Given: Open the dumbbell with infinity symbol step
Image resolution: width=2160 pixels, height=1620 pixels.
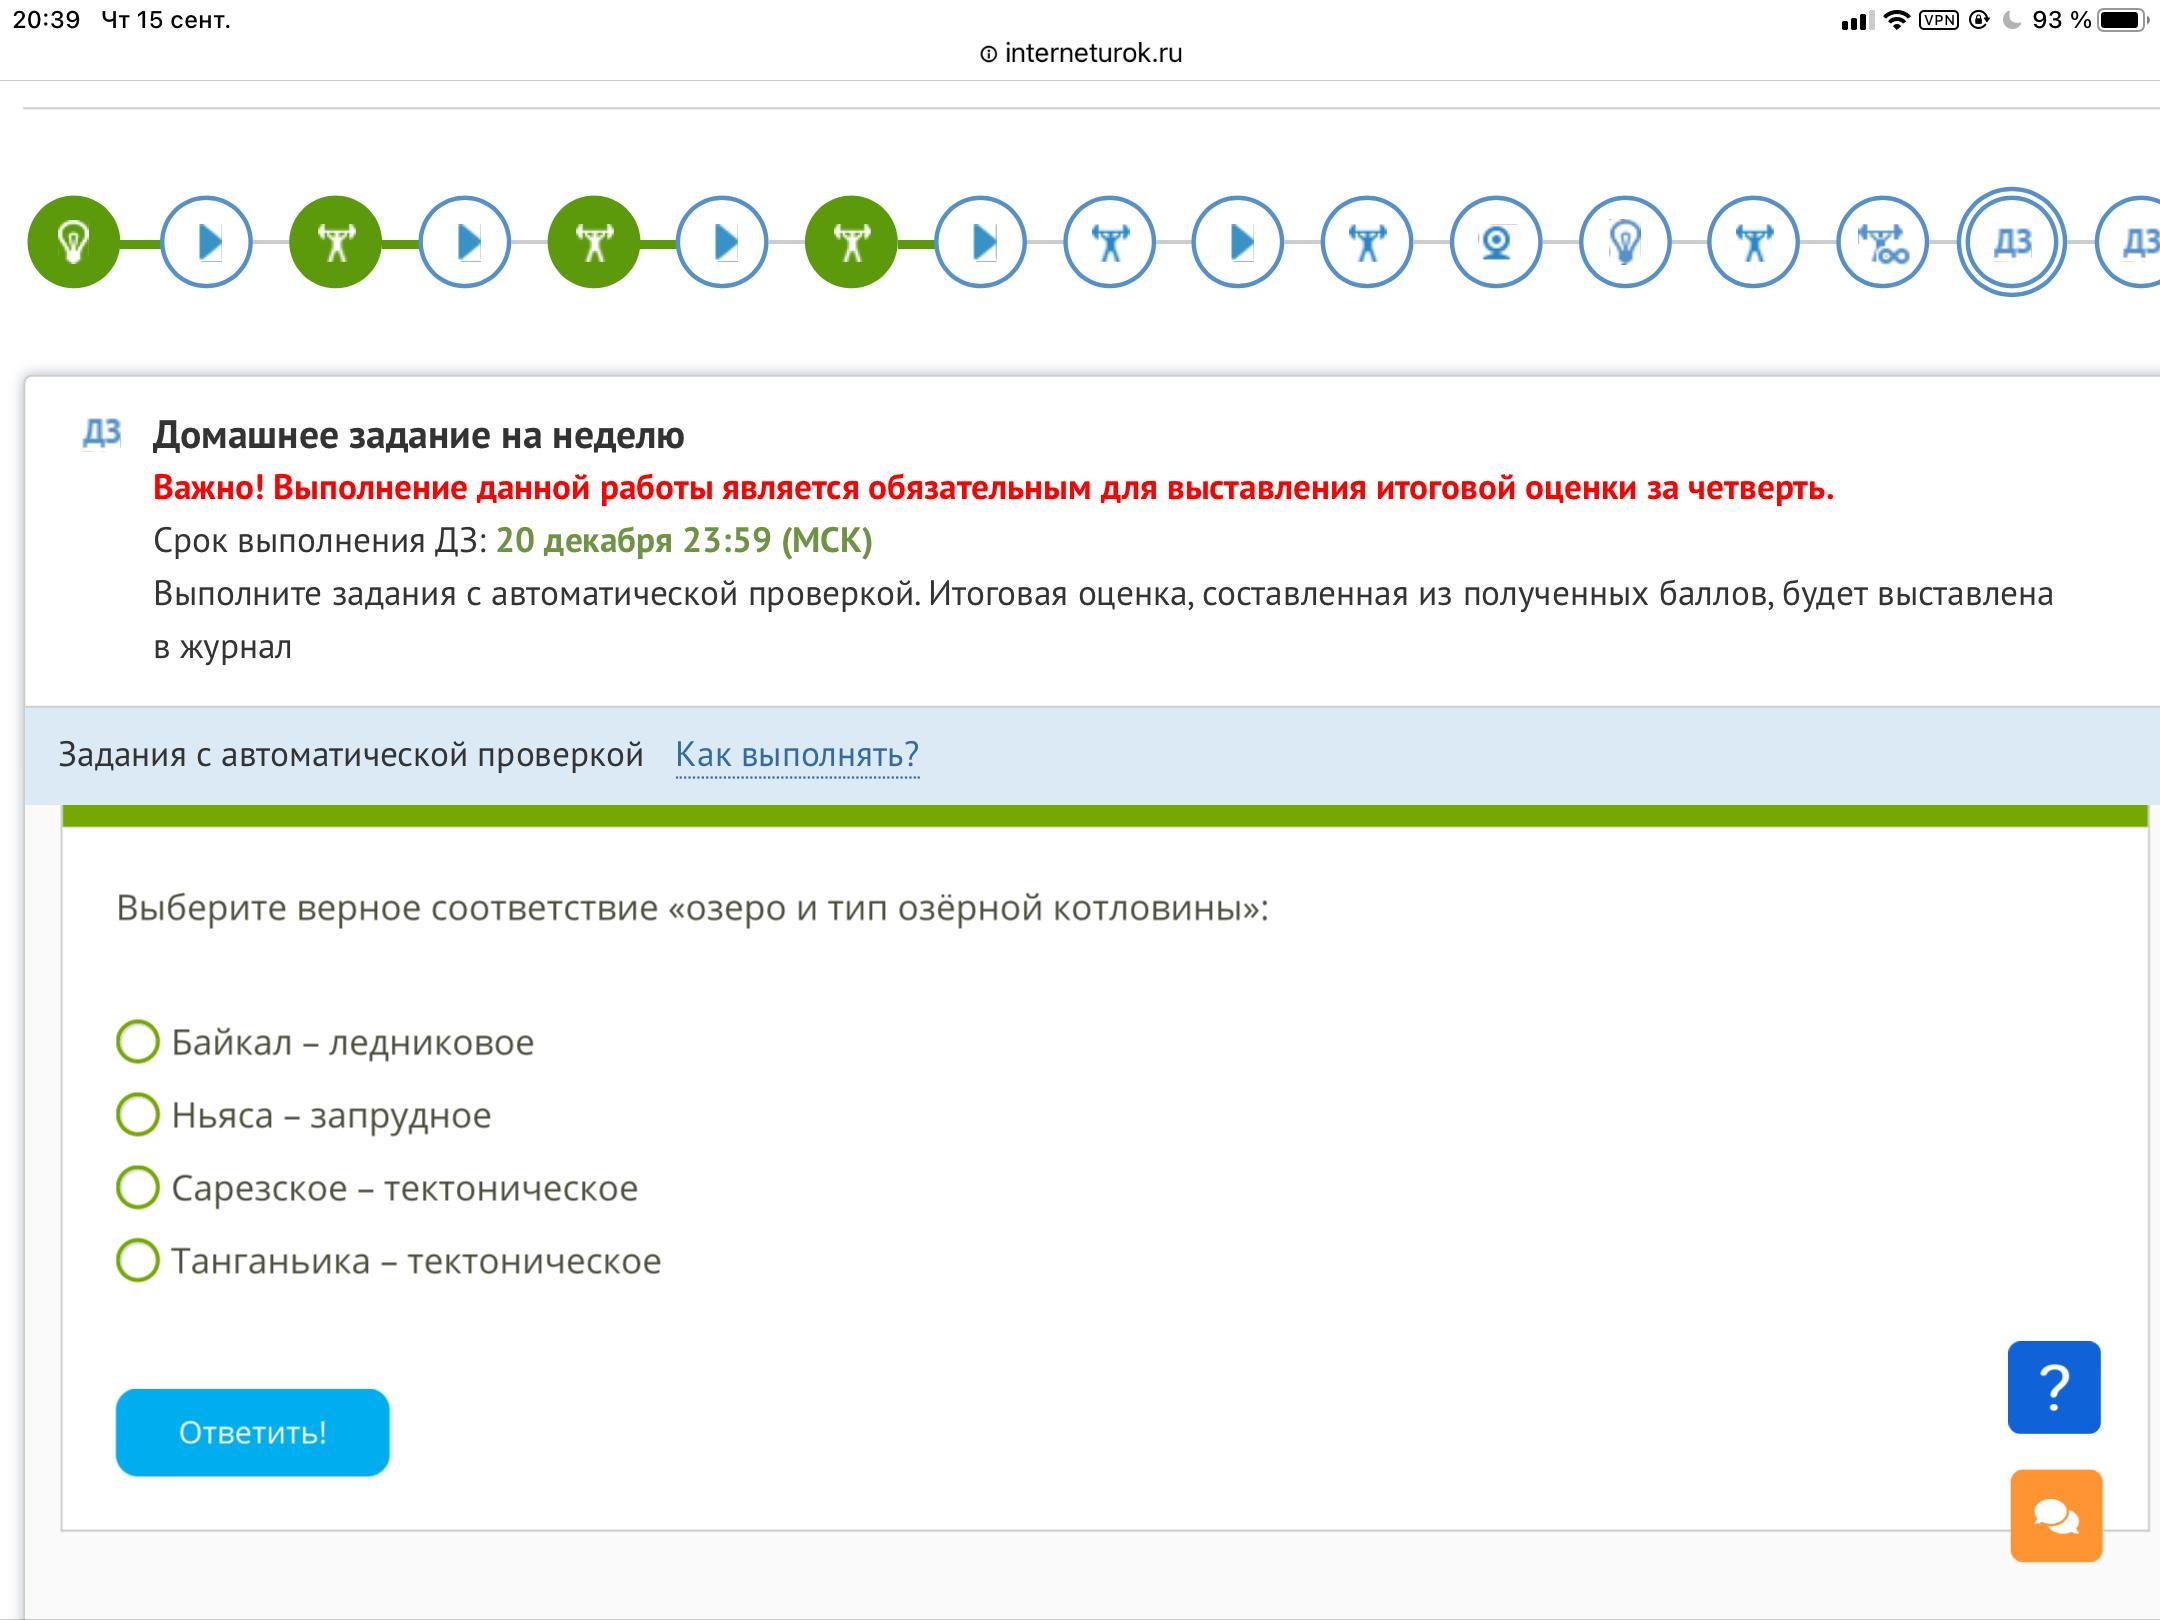Looking at the screenshot, I should pyautogui.click(x=1883, y=242).
